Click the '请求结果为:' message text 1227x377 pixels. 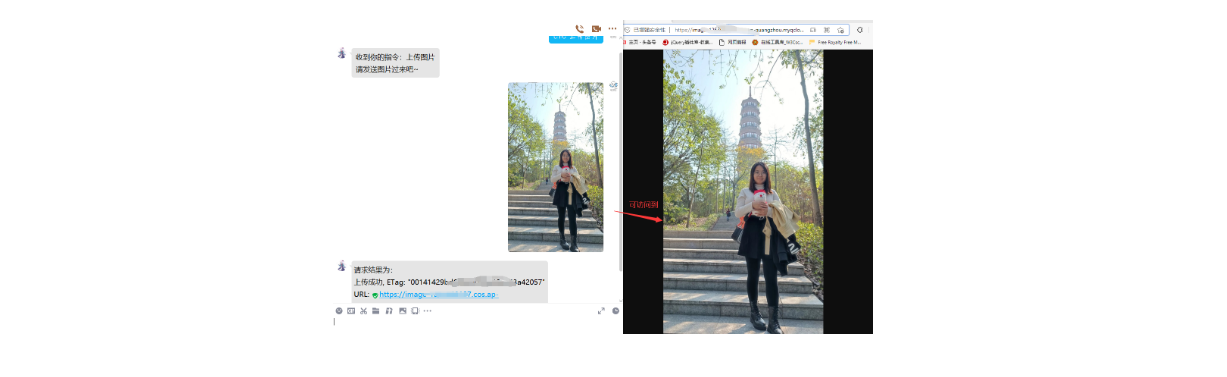click(373, 270)
